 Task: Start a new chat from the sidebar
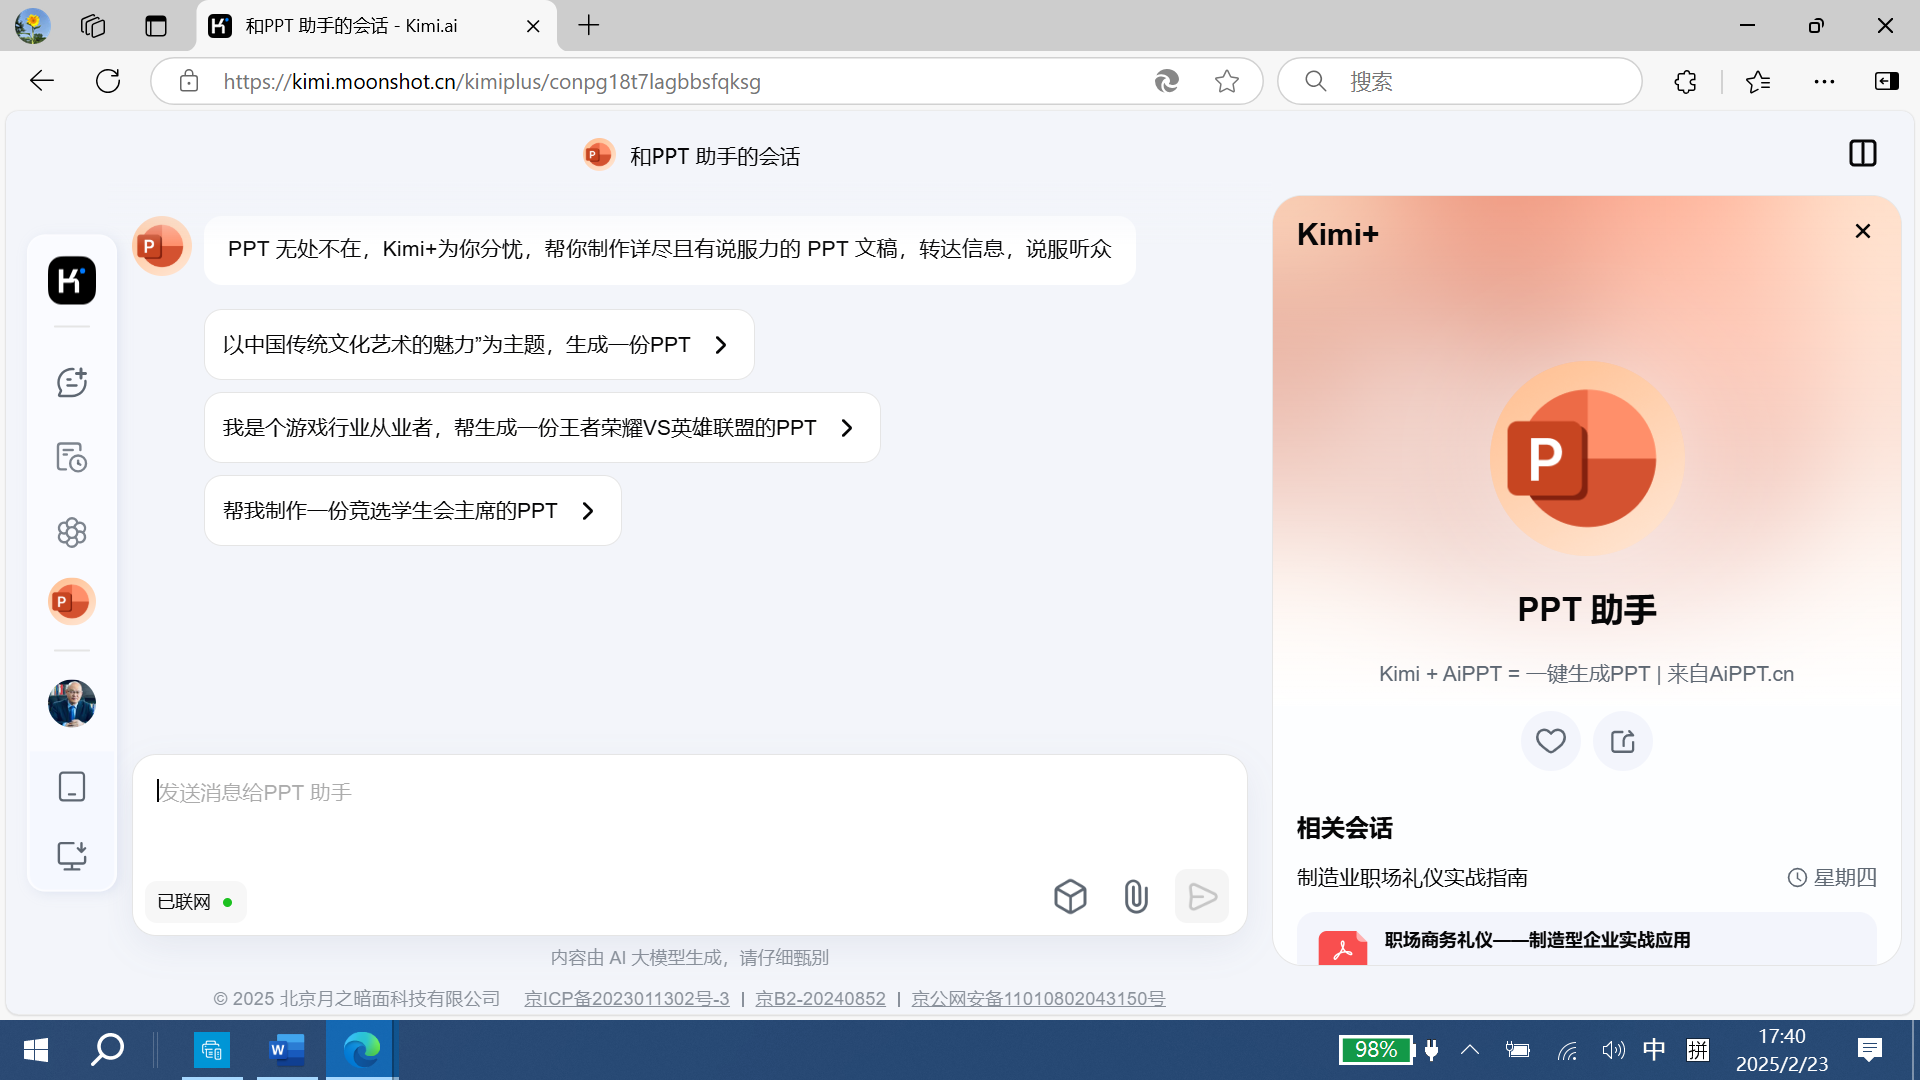point(72,382)
